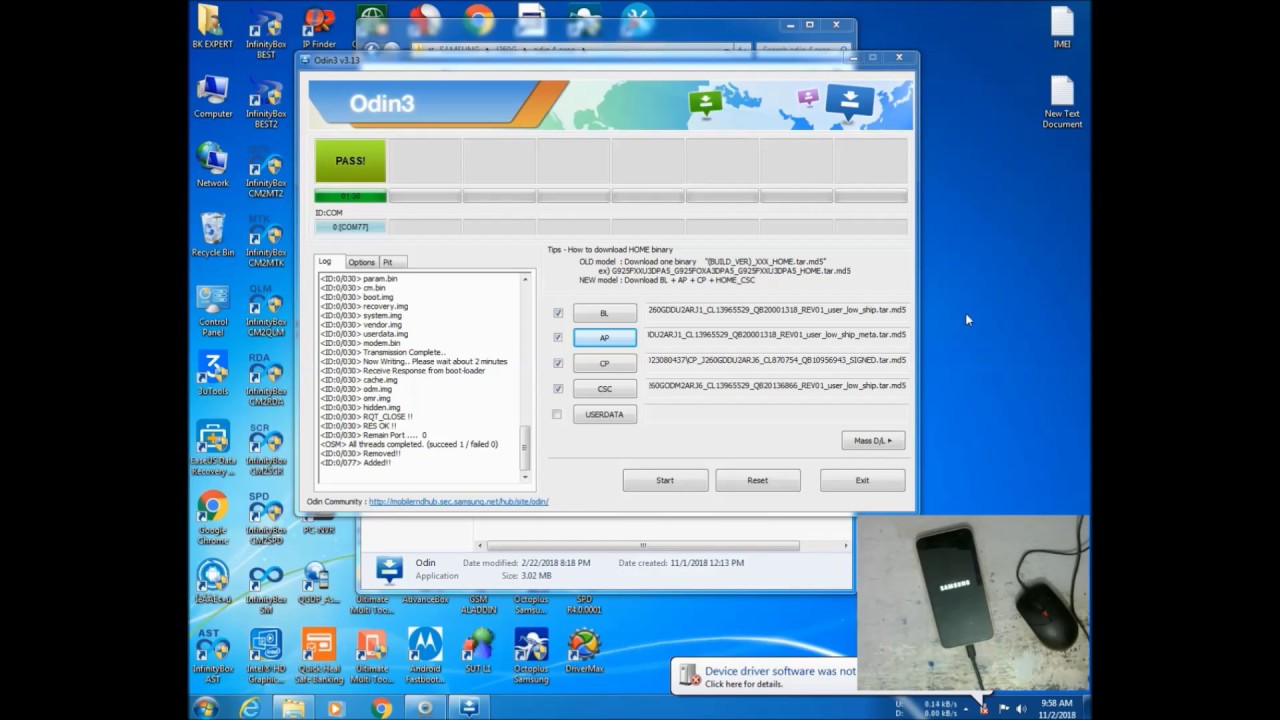This screenshot has height=720, width=1280.
Task: Launch the InfinityBox CM2SPD shortcut
Action: tap(266, 518)
